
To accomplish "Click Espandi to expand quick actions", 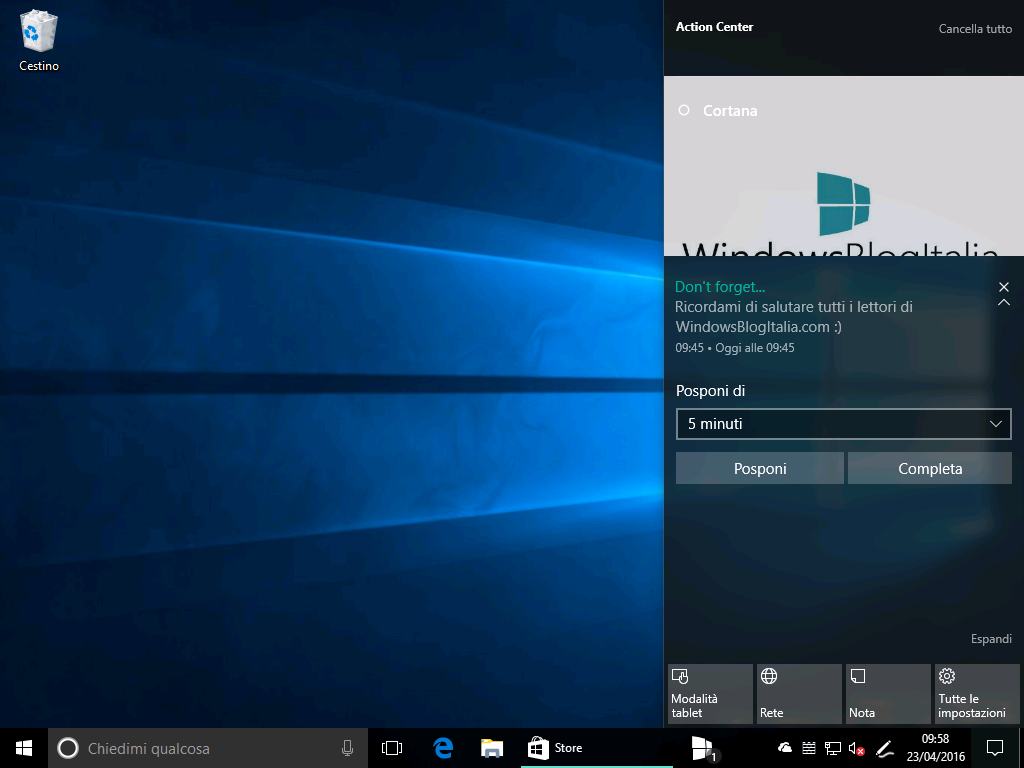I will coord(991,639).
